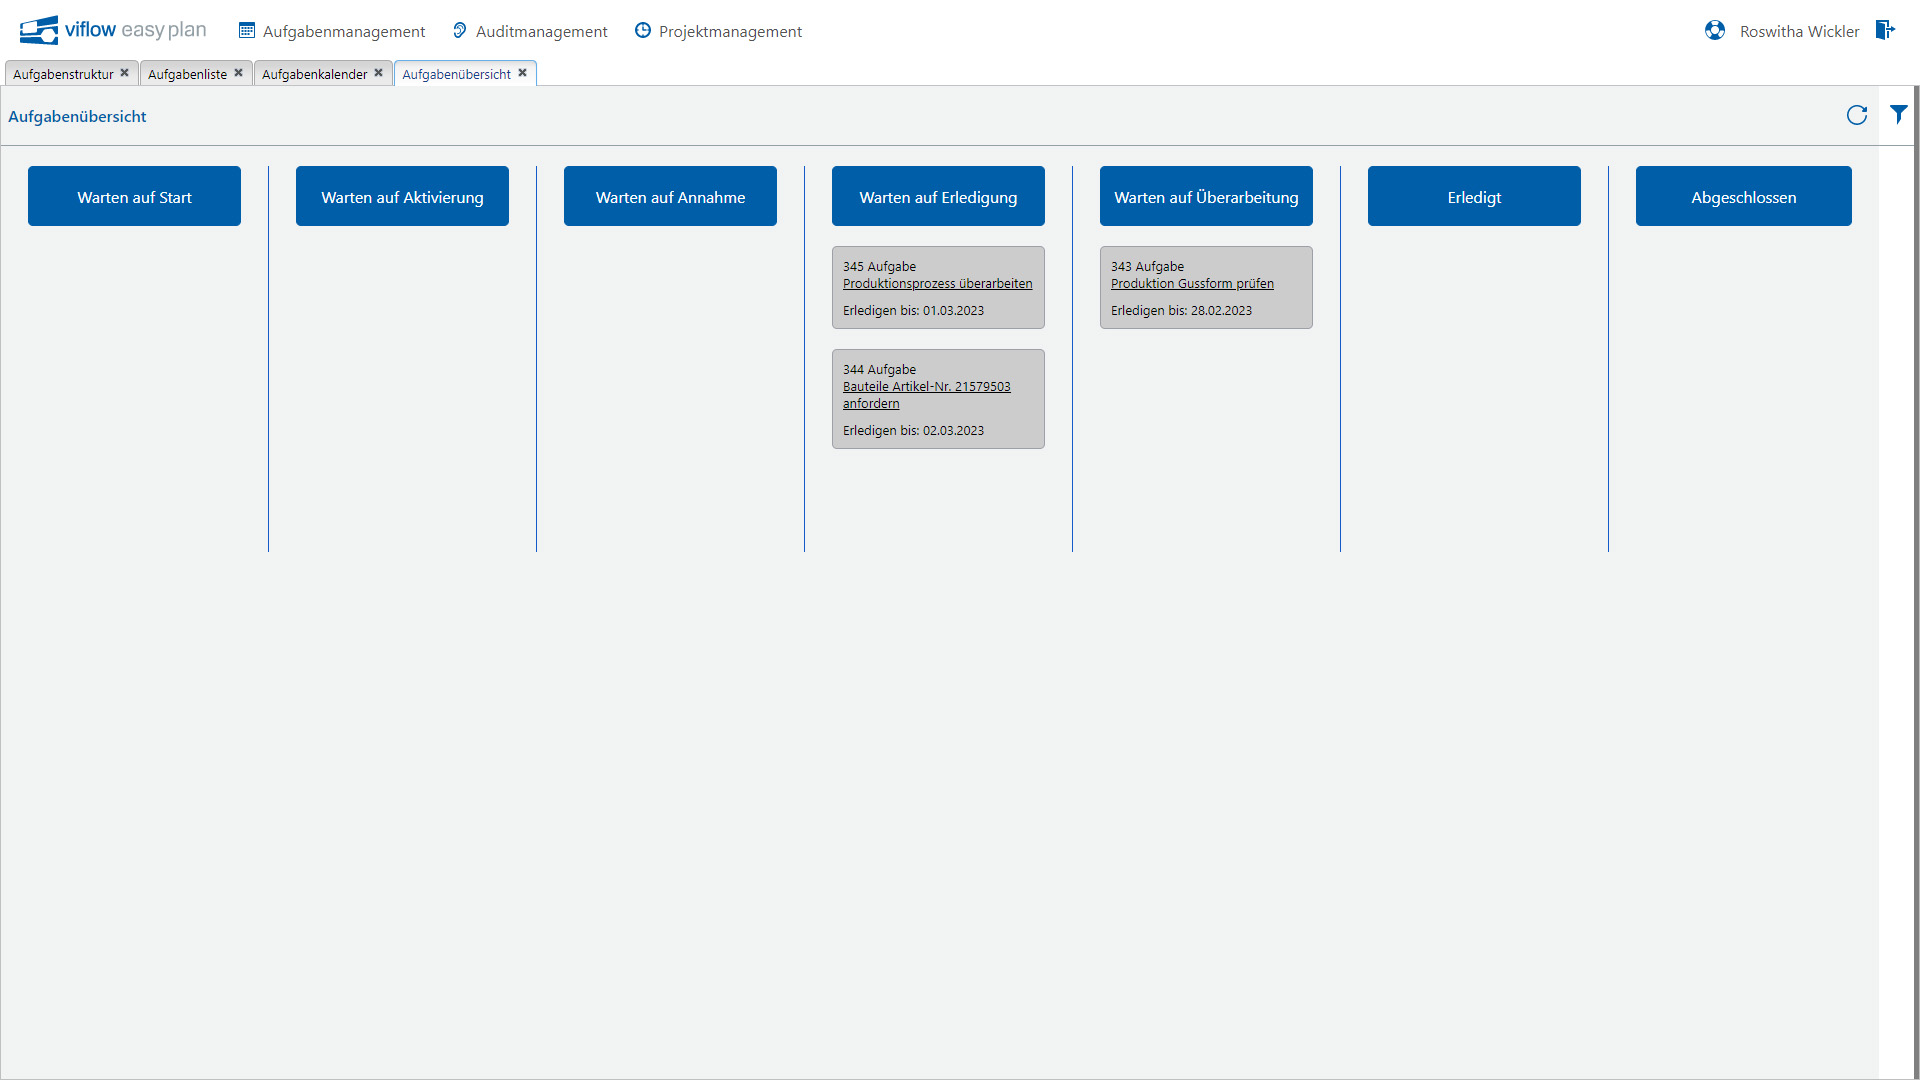This screenshot has width=1920, height=1080.
Task: Open the help lifebuoy icon
Action: [x=1714, y=30]
